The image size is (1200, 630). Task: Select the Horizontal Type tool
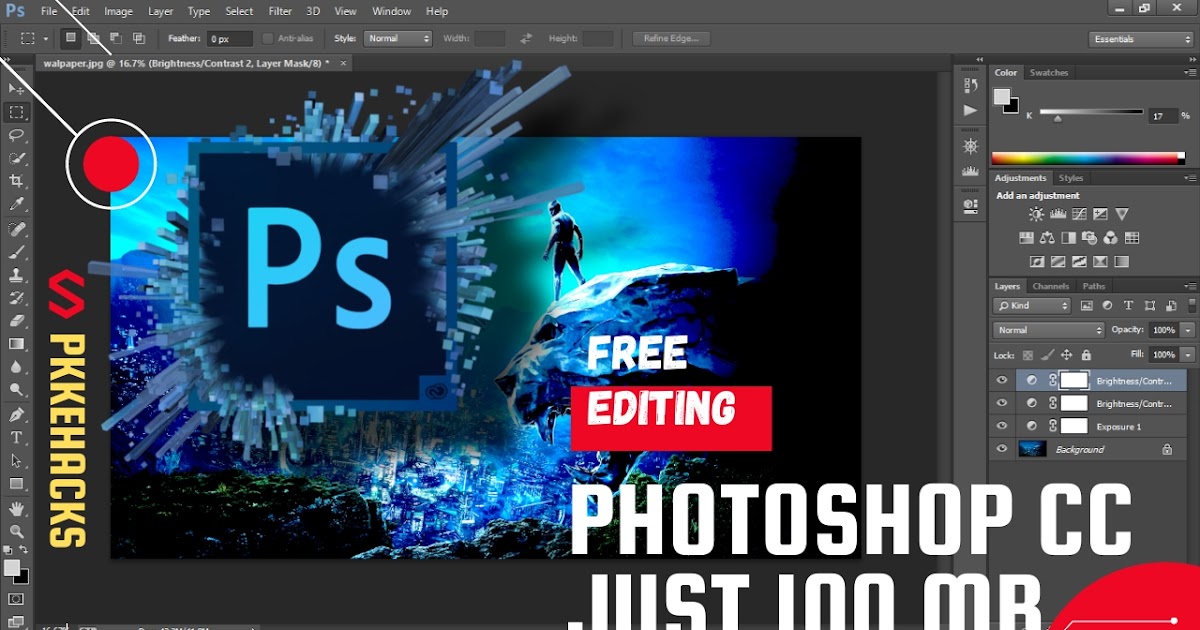tap(17, 437)
